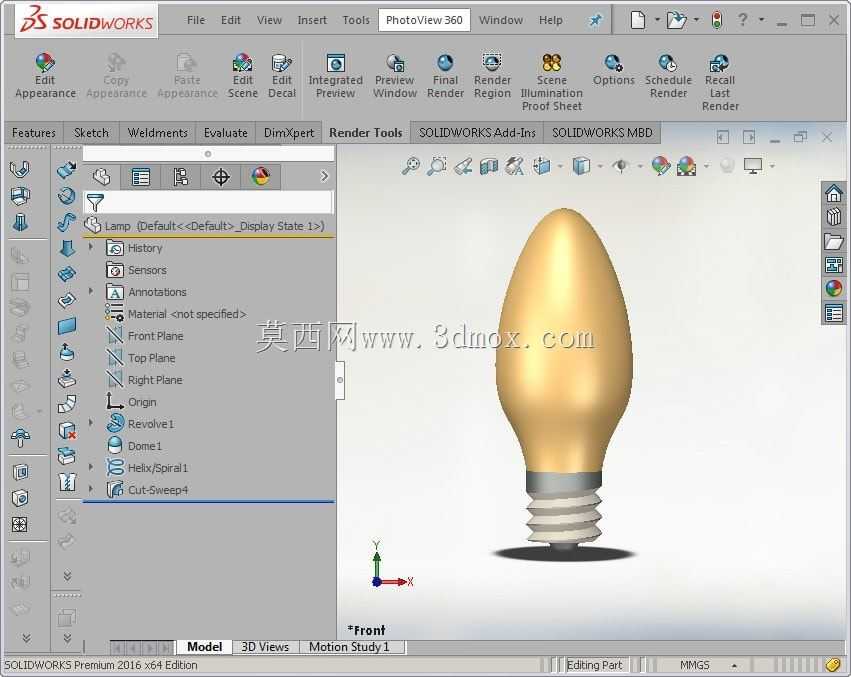Run the Final Render
The height and width of the screenshot is (677, 851).
[x=445, y=76]
